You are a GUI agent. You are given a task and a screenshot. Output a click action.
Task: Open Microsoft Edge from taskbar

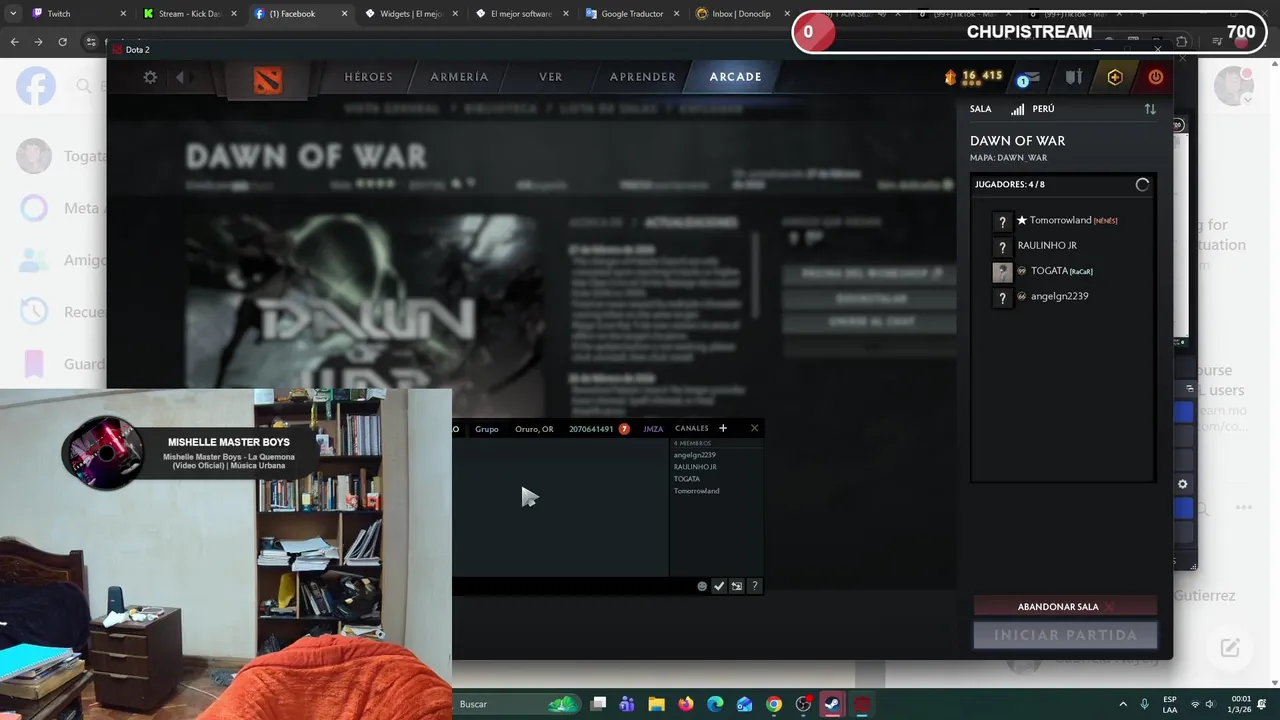715,704
